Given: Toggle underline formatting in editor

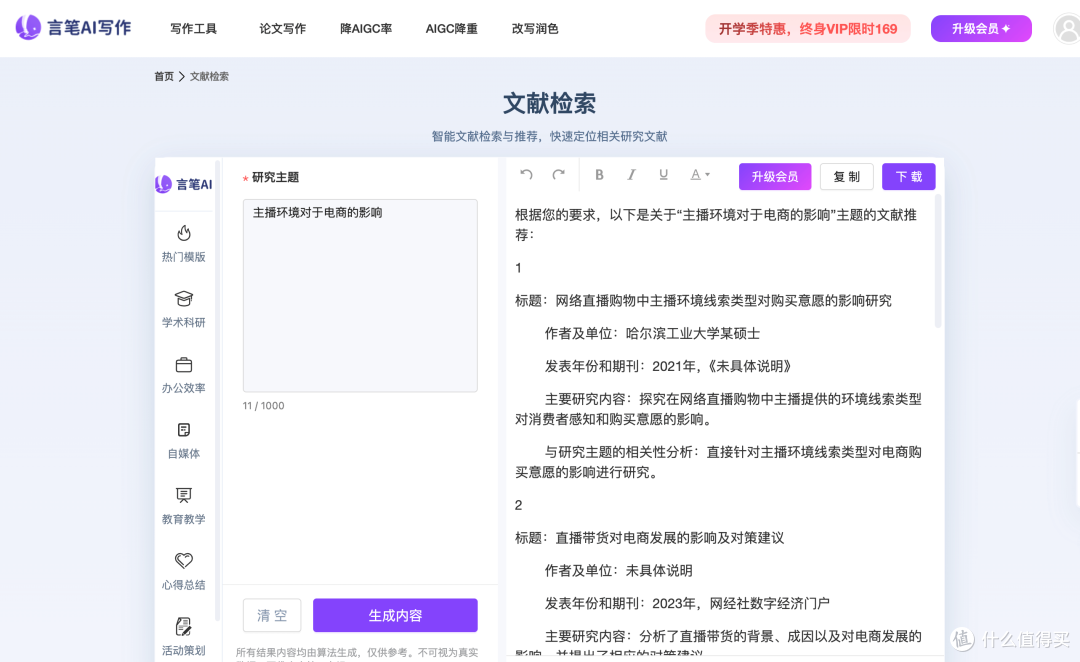Looking at the screenshot, I should (x=663, y=175).
